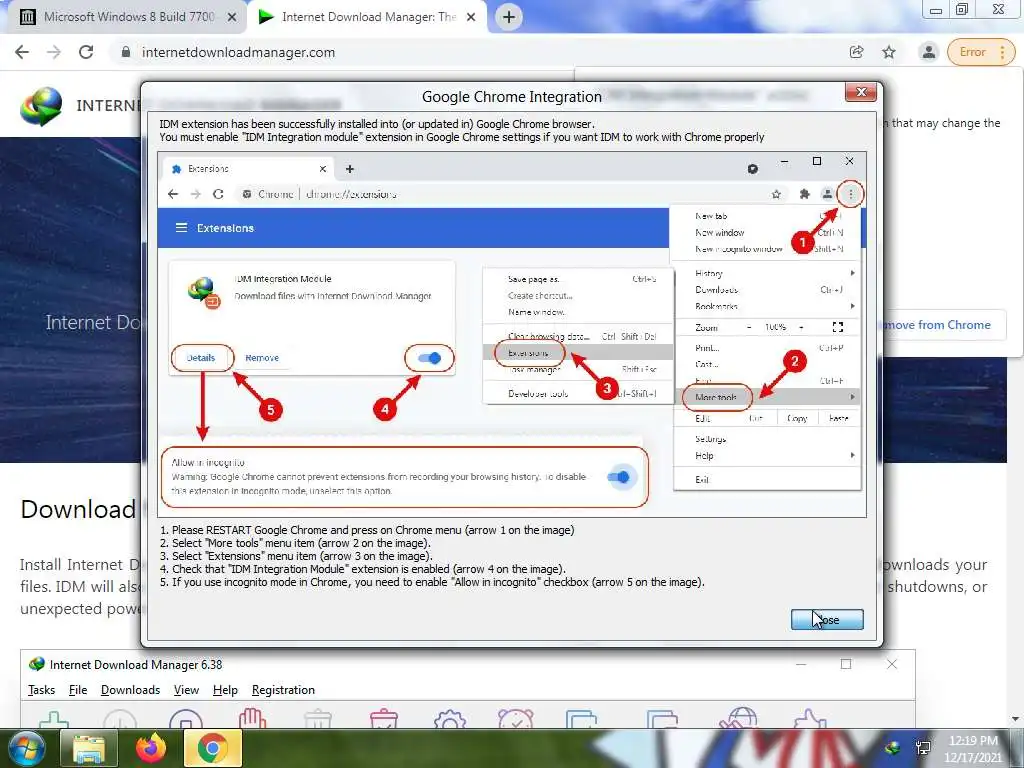The height and width of the screenshot is (768, 1024).
Task: Click the Close button in the Integration dialog
Action: [827, 619]
